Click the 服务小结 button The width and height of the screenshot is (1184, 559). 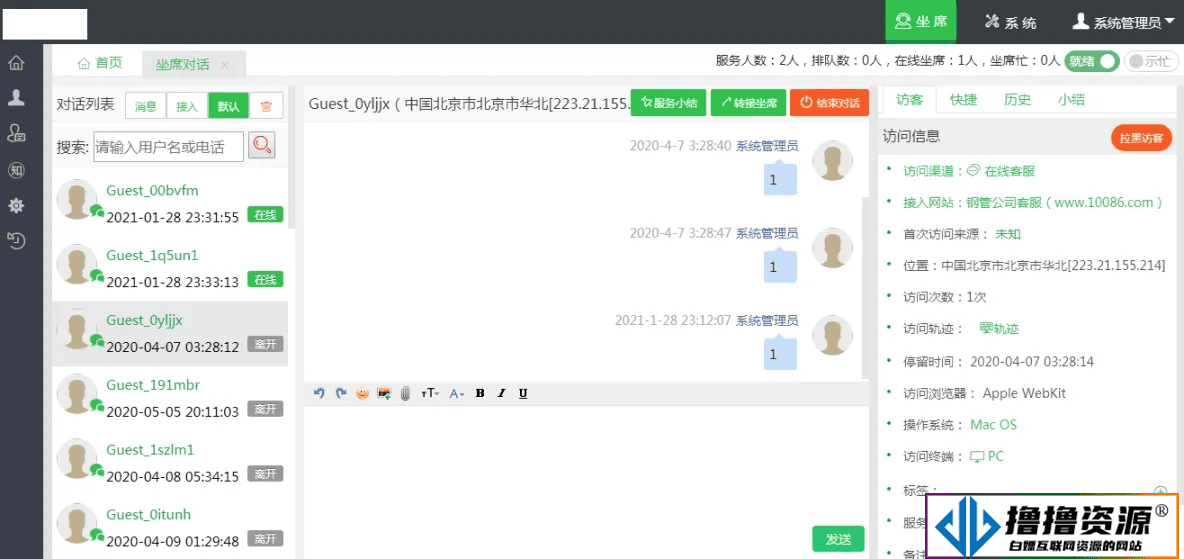click(668, 103)
